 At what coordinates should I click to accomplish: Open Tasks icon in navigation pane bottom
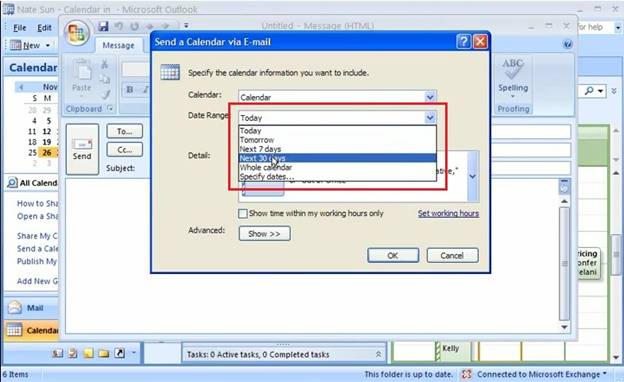click(x=73, y=353)
